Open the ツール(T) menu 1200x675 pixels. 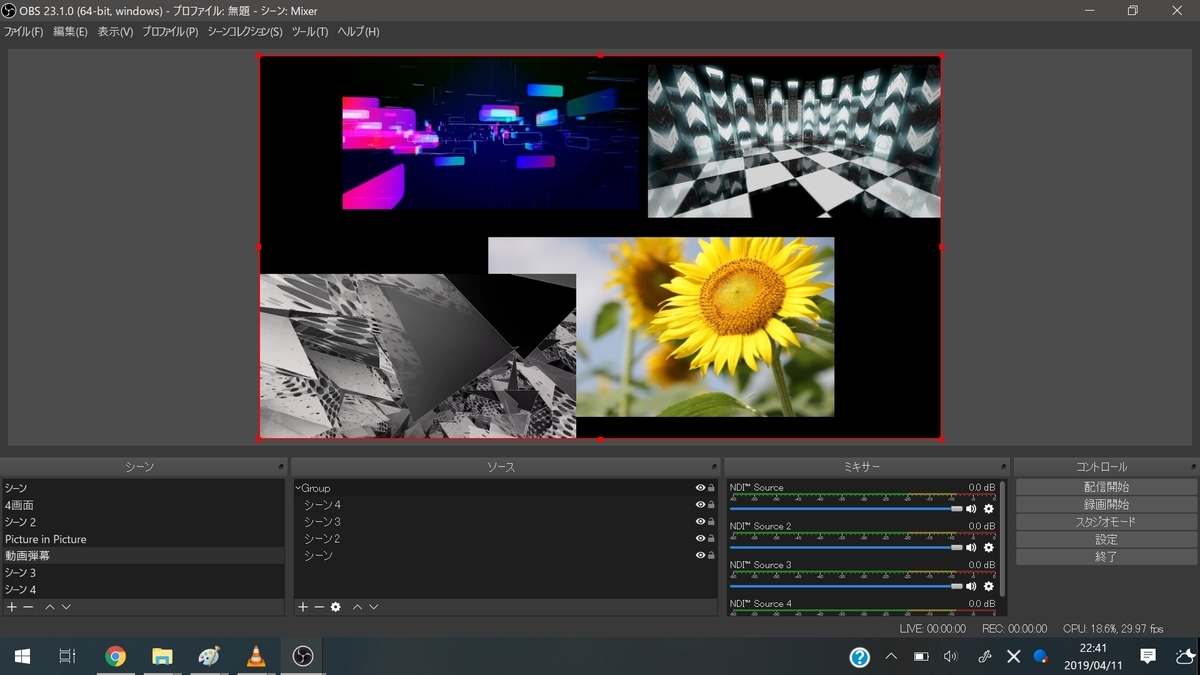point(309,32)
